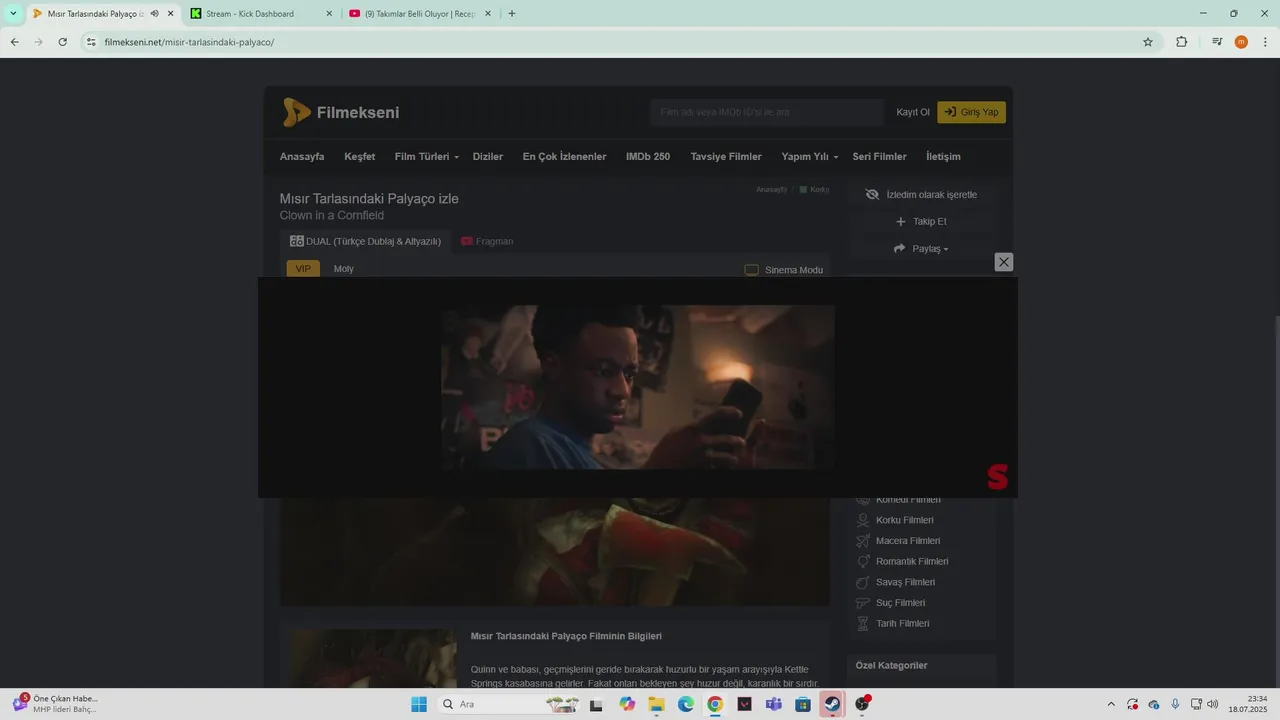Screen dimensions: 1280x720
Task: Close the ad overlay with the X button
Action: tap(1004, 262)
